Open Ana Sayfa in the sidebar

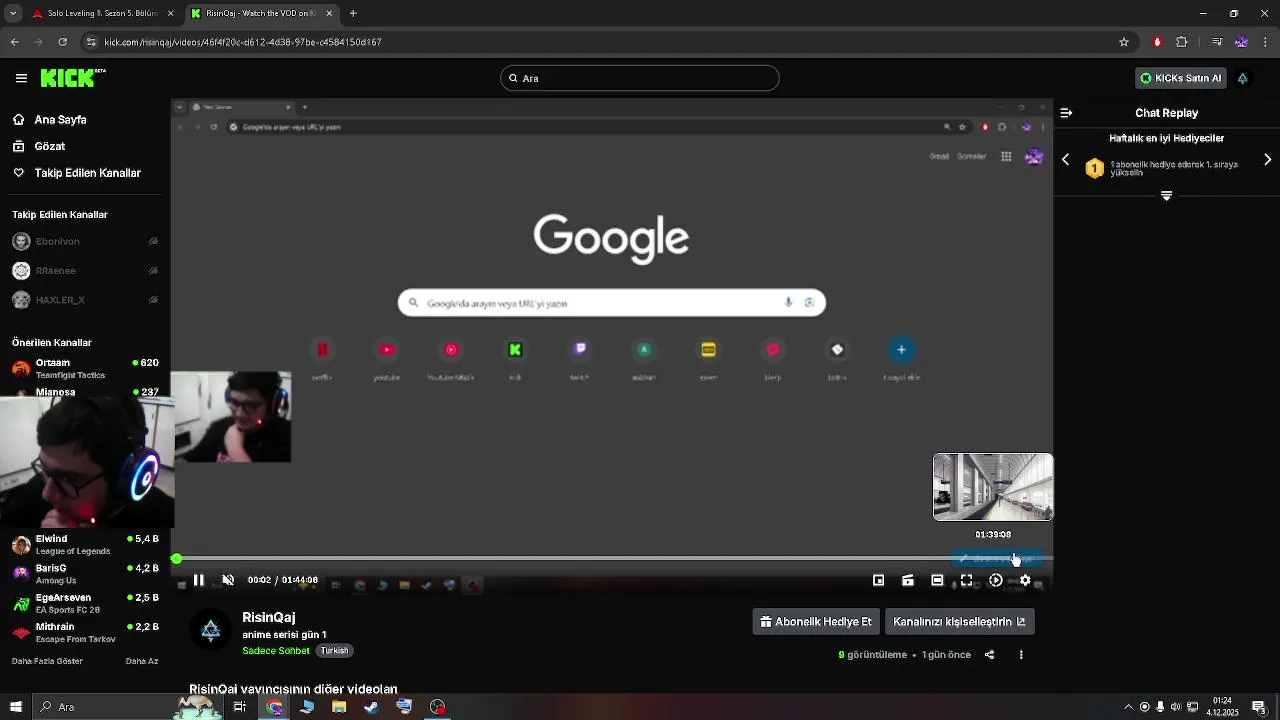[x=85, y=119]
